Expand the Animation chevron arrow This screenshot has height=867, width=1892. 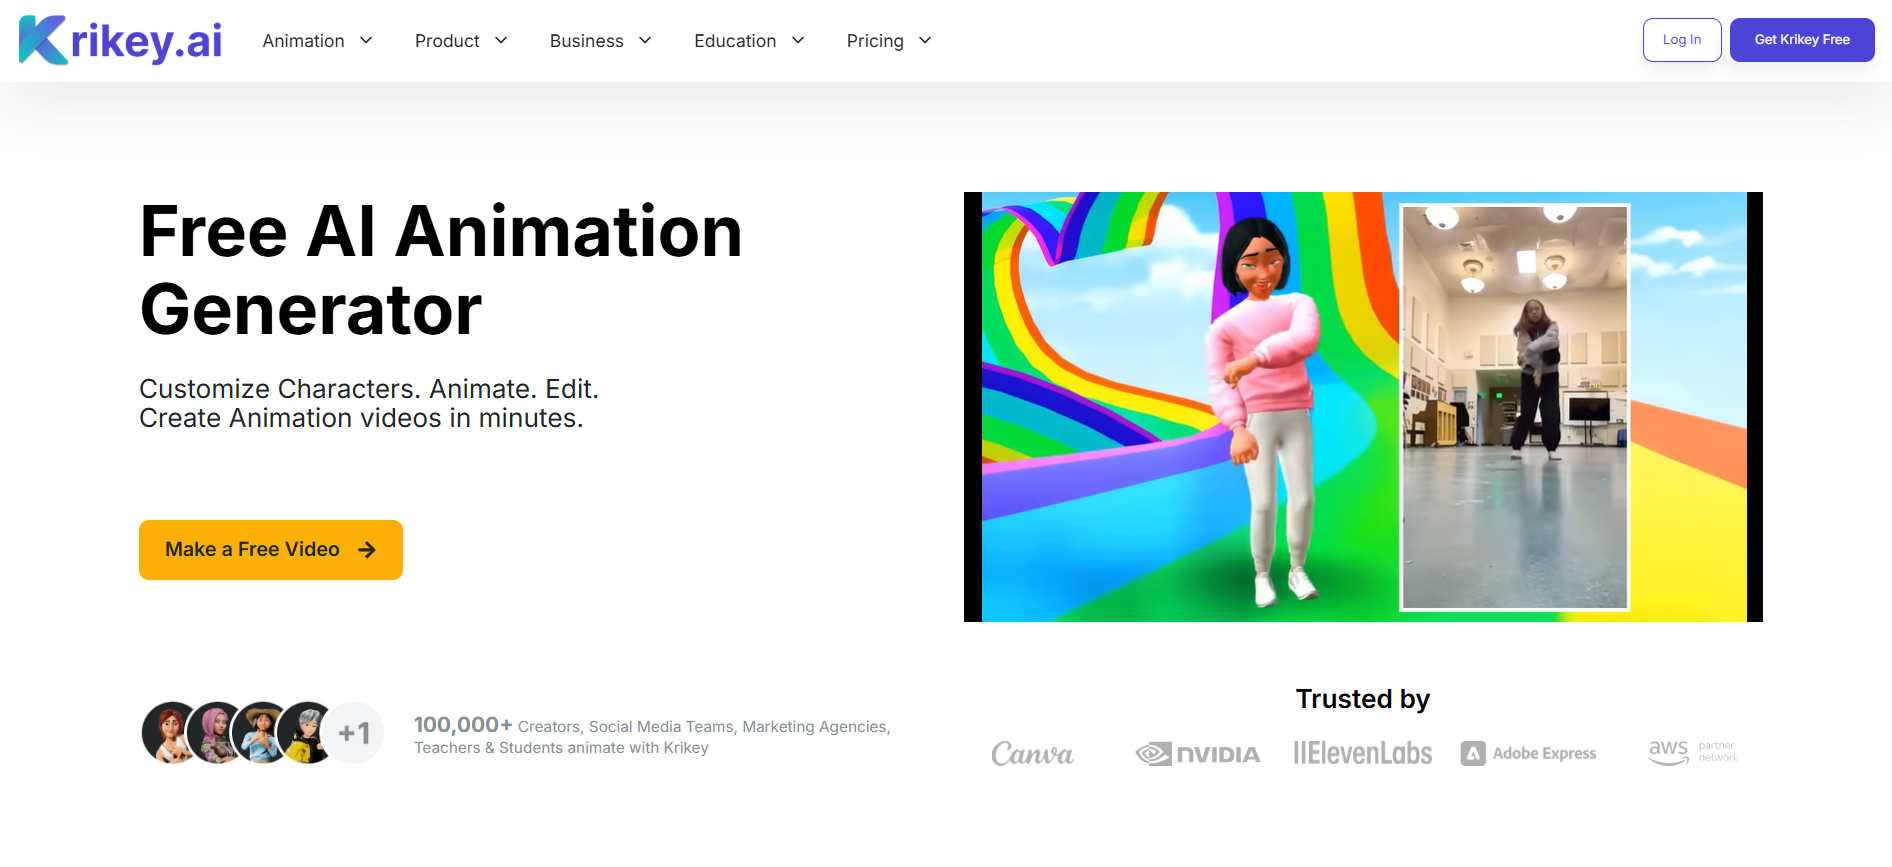(x=366, y=40)
